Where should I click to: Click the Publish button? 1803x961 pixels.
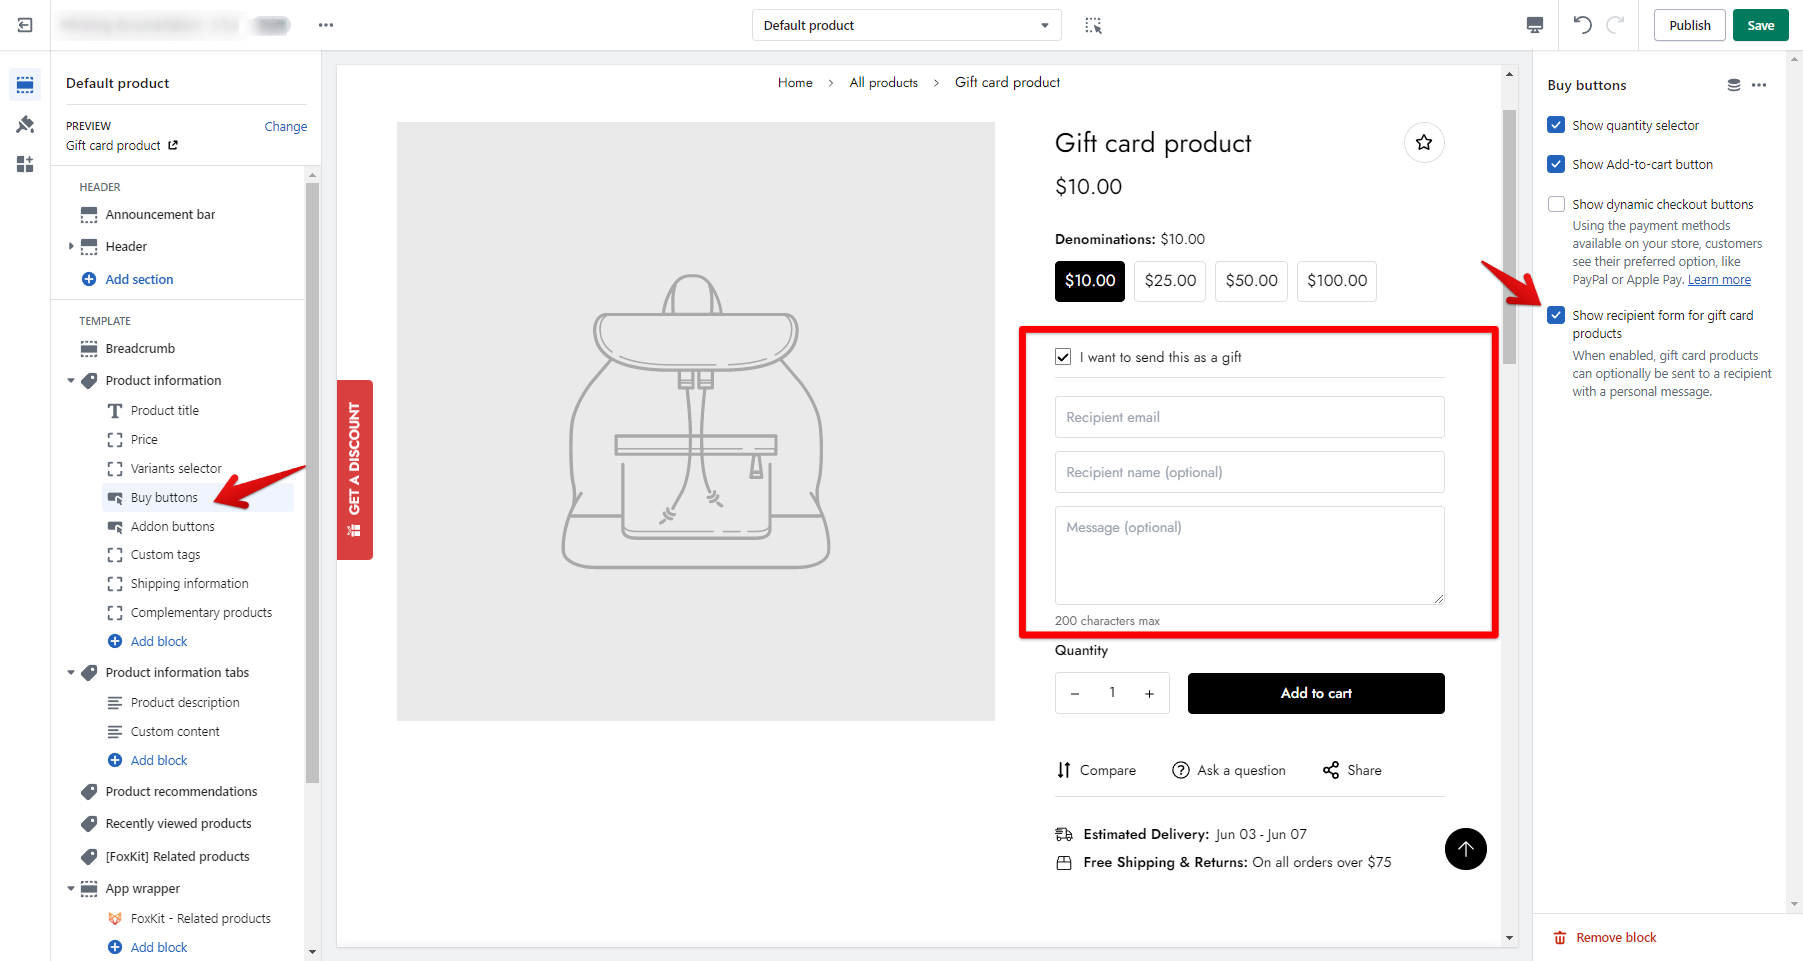1689,25
